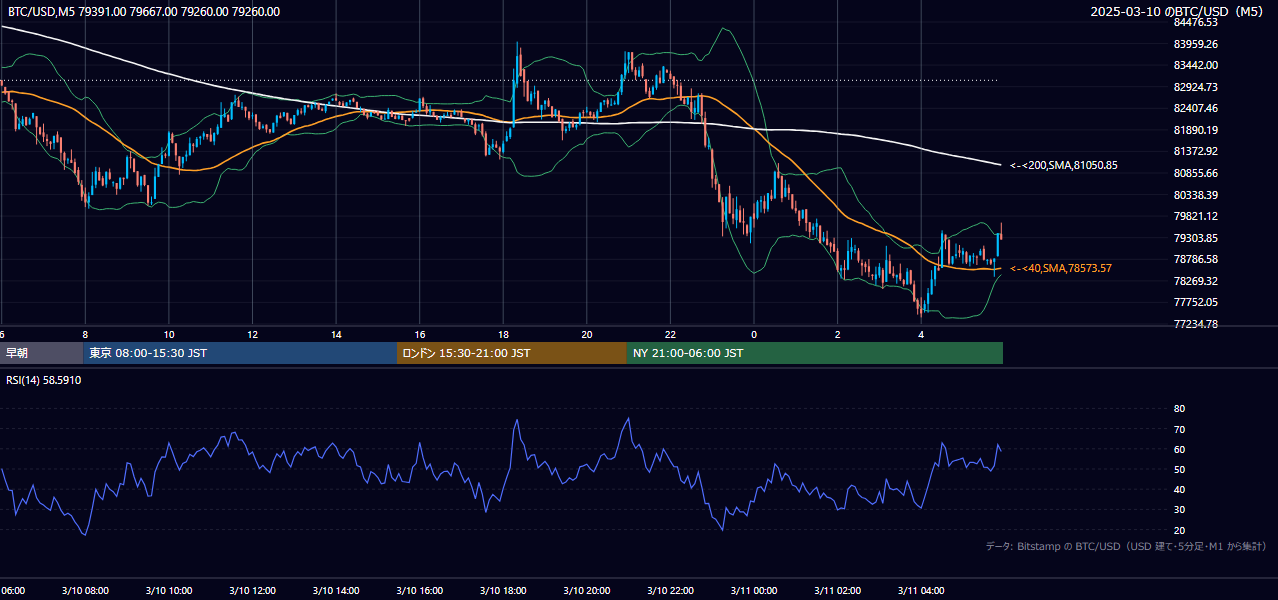Click the RSI(14) 58.5910 indicator label
This screenshot has height=600, width=1278.
(44, 381)
